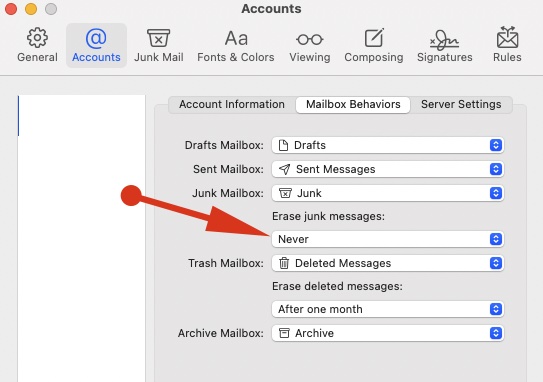Open Fonts & Colors preferences
The height and width of the screenshot is (382, 543).
point(235,45)
